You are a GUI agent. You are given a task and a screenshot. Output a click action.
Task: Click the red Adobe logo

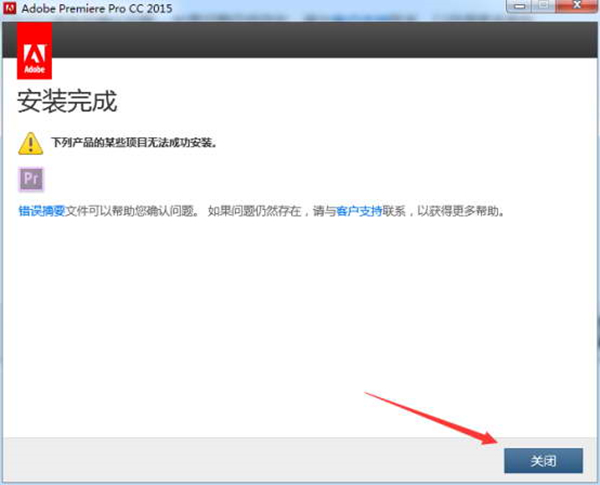[x=34, y=51]
